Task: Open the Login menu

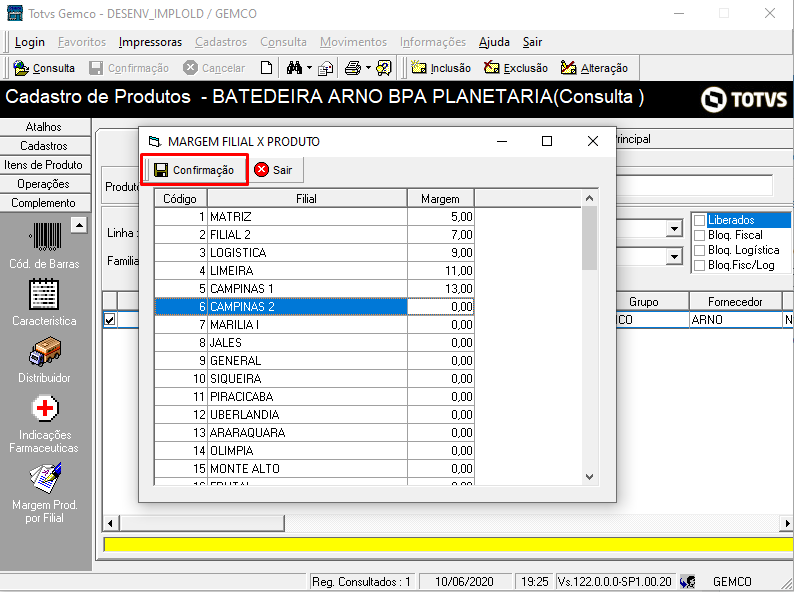Action: click(x=30, y=42)
